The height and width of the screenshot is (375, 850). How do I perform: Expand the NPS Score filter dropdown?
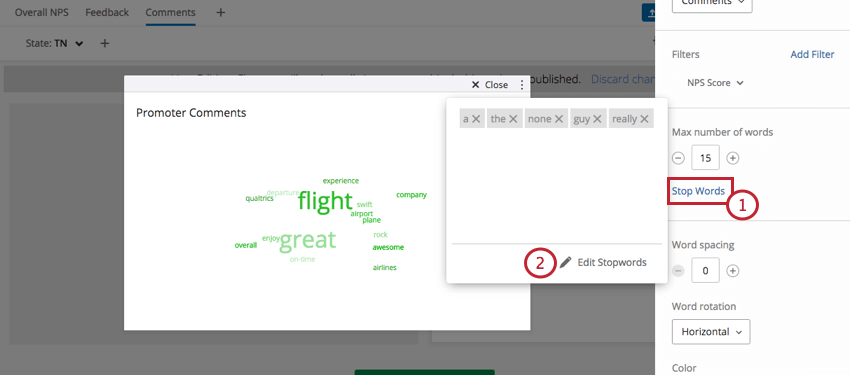pos(715,83)
